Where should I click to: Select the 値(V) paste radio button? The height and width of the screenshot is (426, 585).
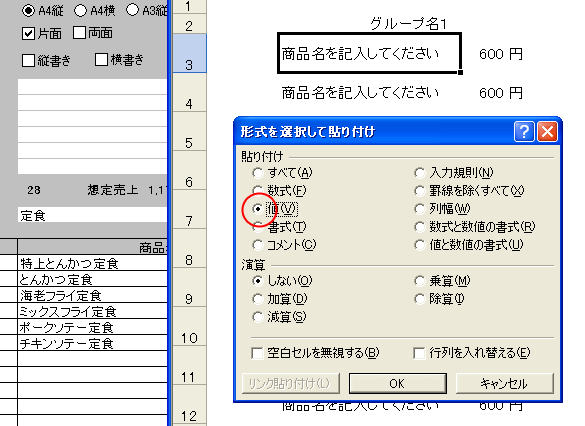tap(257, 209)
